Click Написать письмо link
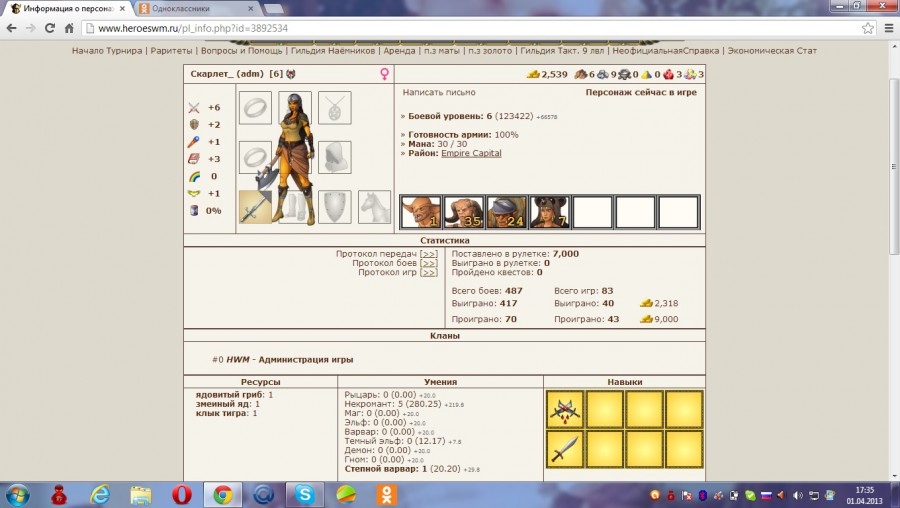This screenshot has height=508, width=900. (x=439, y=92)
